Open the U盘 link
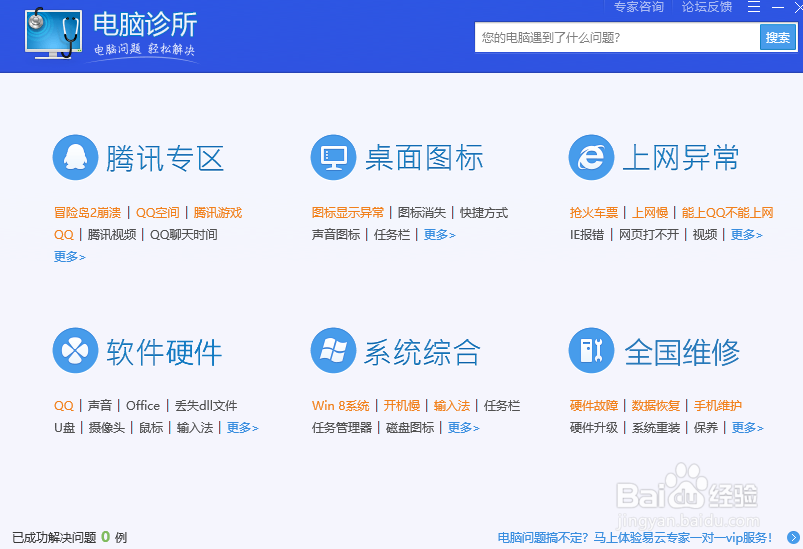 [x=65, y=428]
